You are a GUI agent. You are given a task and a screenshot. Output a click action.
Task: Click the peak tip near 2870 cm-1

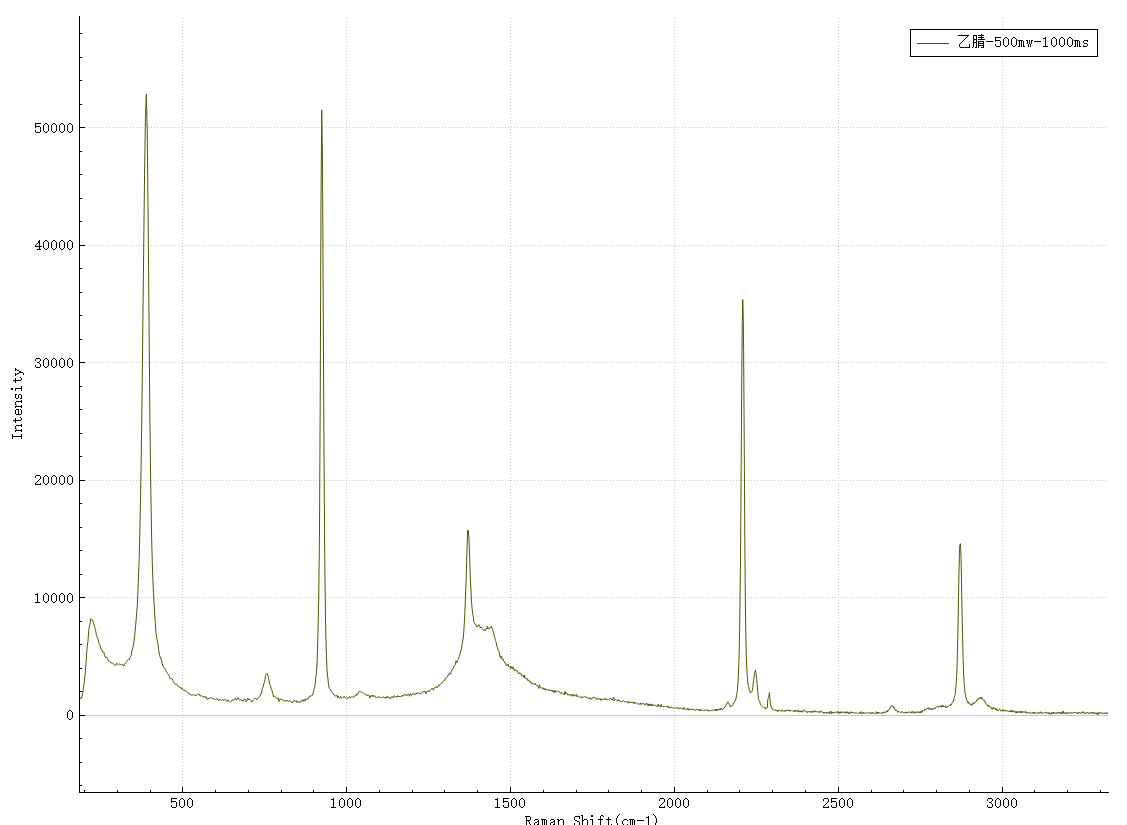(960, 545)
